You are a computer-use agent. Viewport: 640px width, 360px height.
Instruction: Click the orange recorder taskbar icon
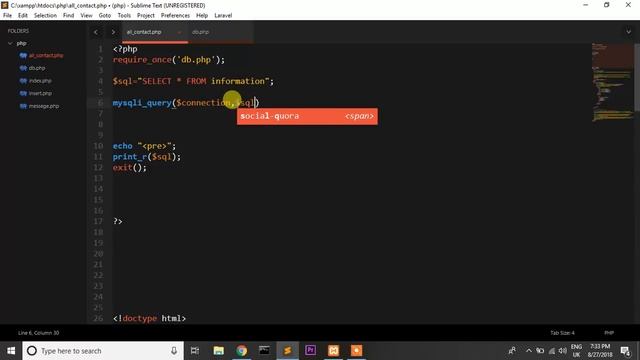(356, 351)
